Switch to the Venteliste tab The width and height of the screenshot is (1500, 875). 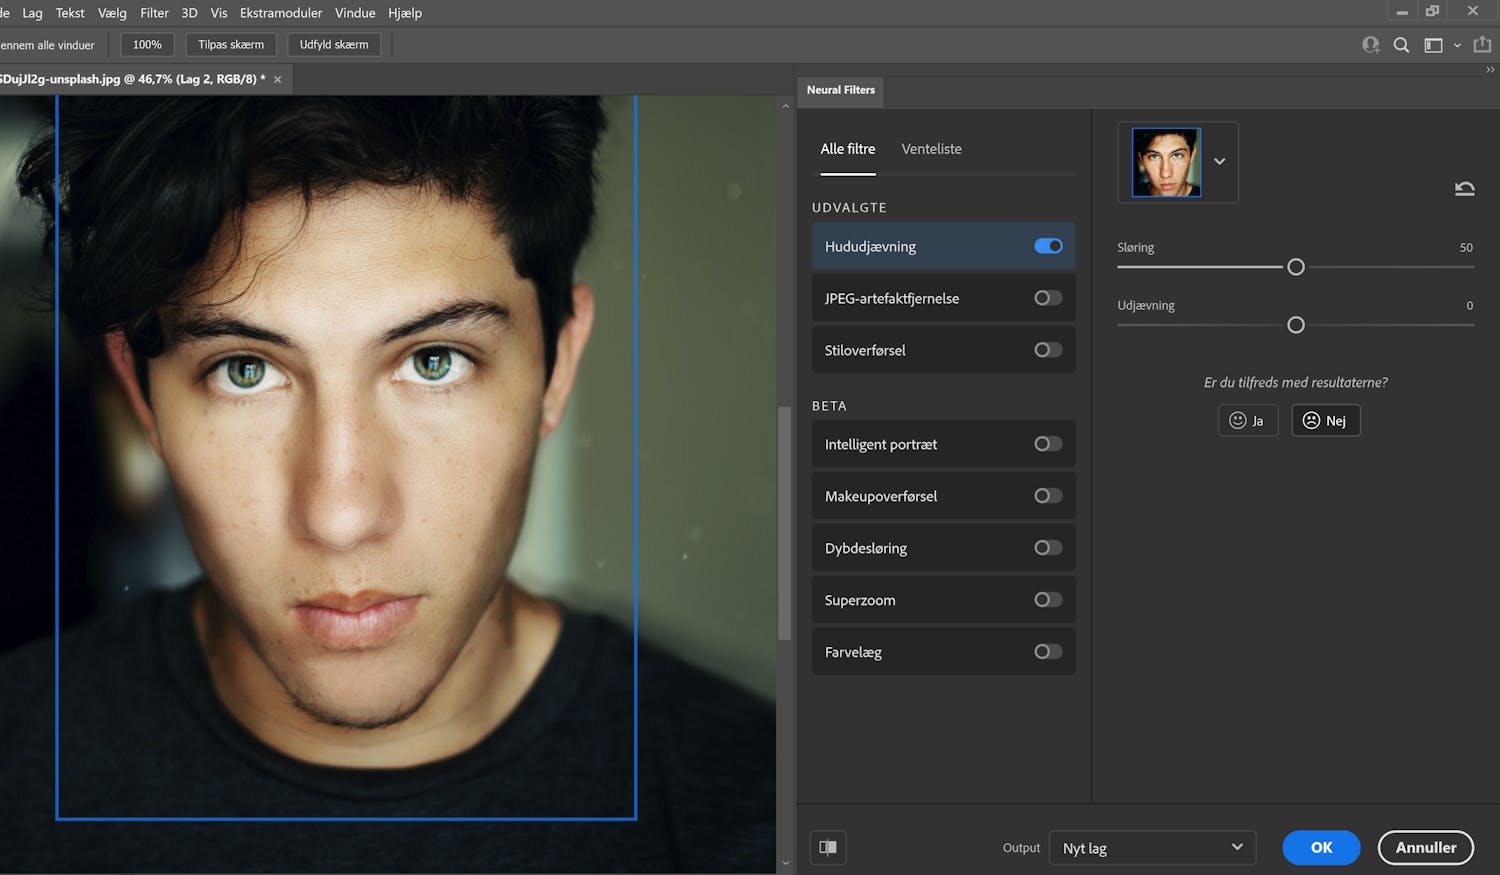click(931, 149)
